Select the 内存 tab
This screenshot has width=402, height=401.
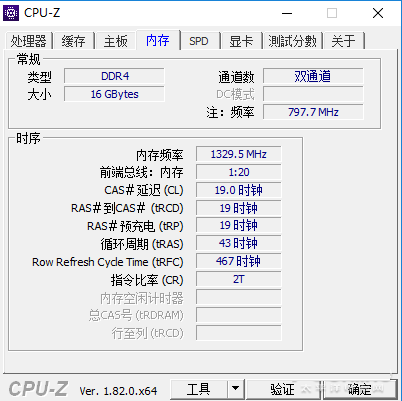click(x=158, y=40)
